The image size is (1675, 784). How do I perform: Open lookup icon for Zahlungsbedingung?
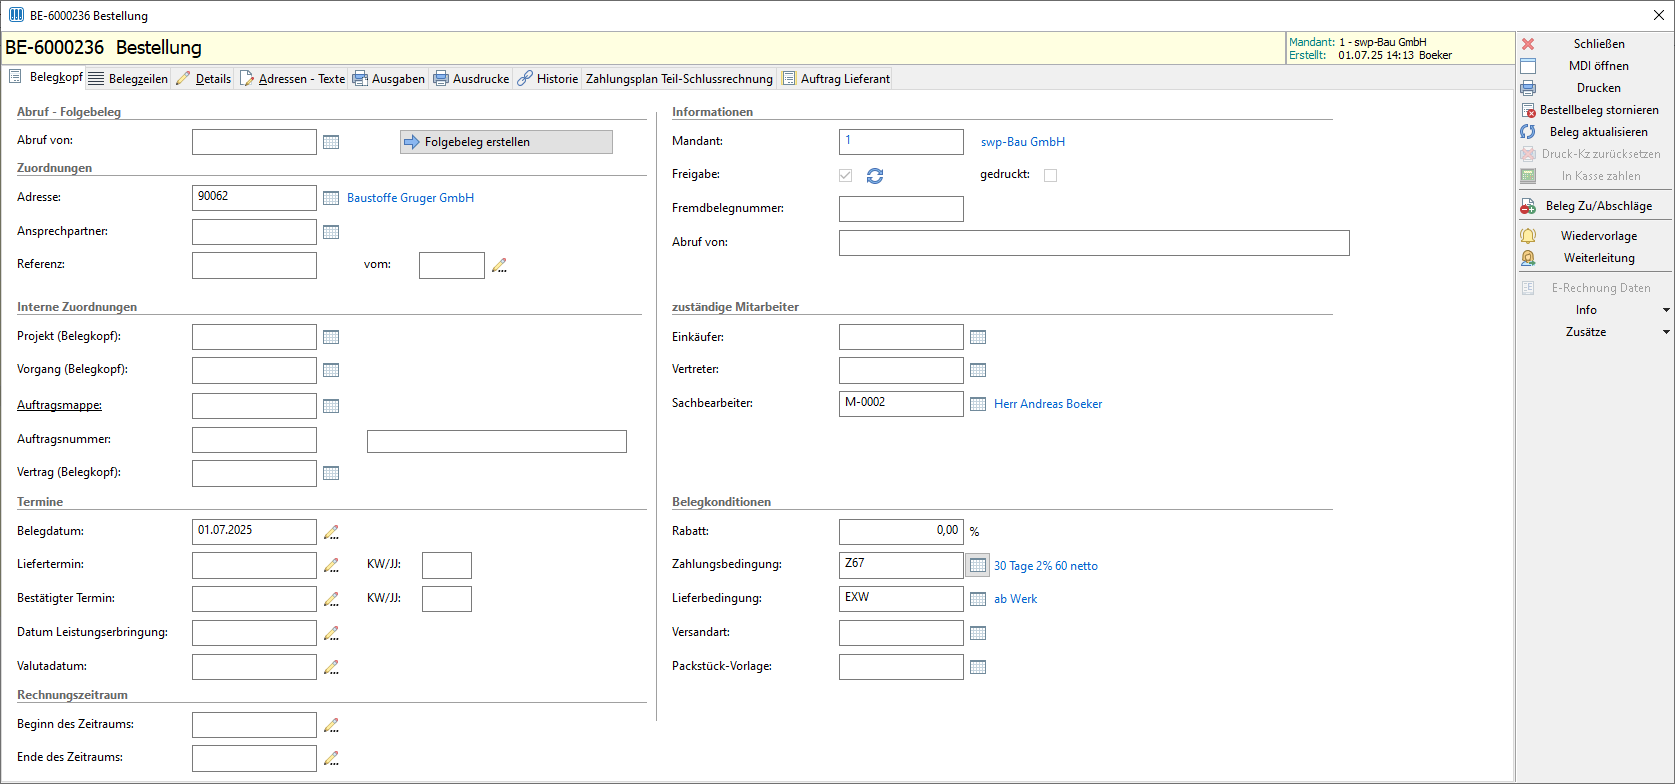pyautogui.click(x=977, y=565)
